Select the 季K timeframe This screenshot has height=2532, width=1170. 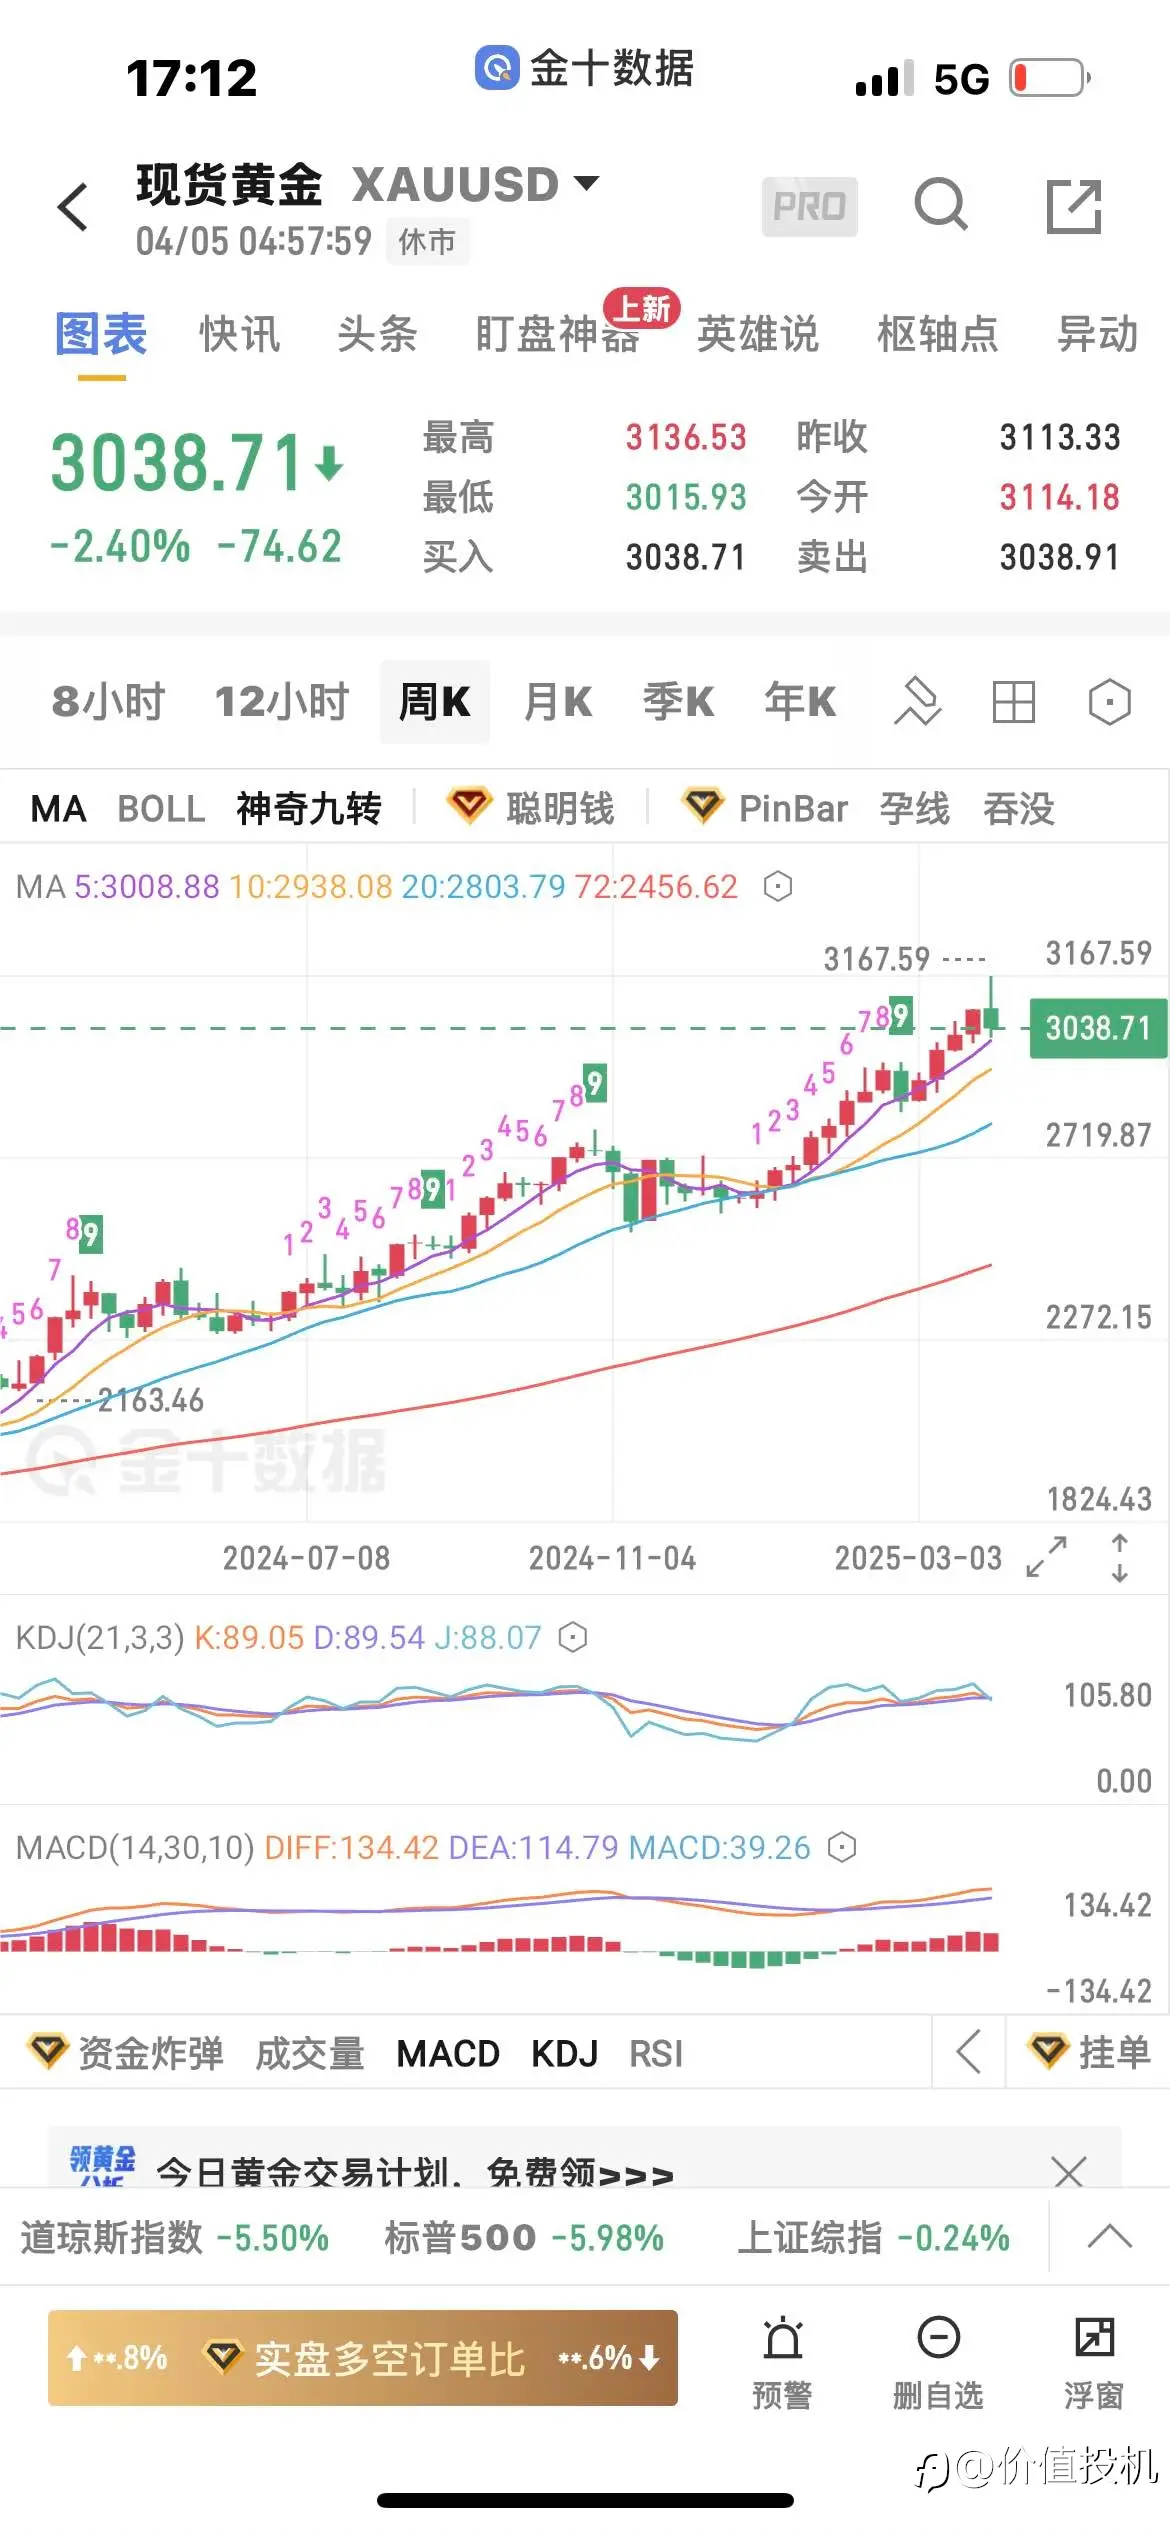pos(678,702)
